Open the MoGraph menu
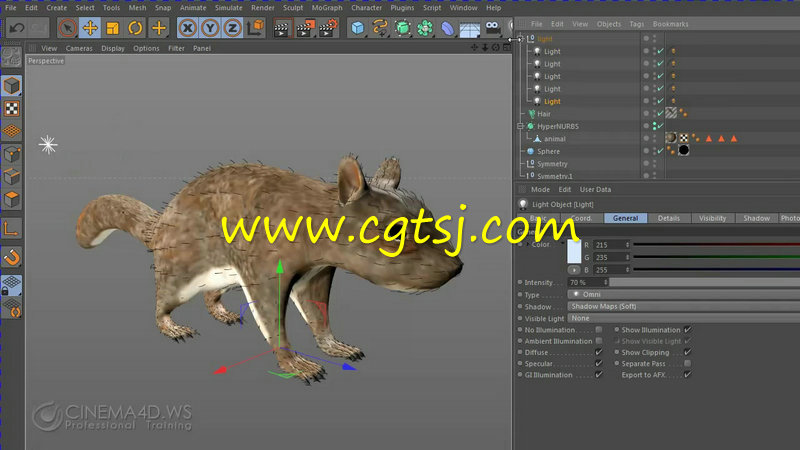Image resolution: width=800 pixels, height=450 pixels. (327, 8)
